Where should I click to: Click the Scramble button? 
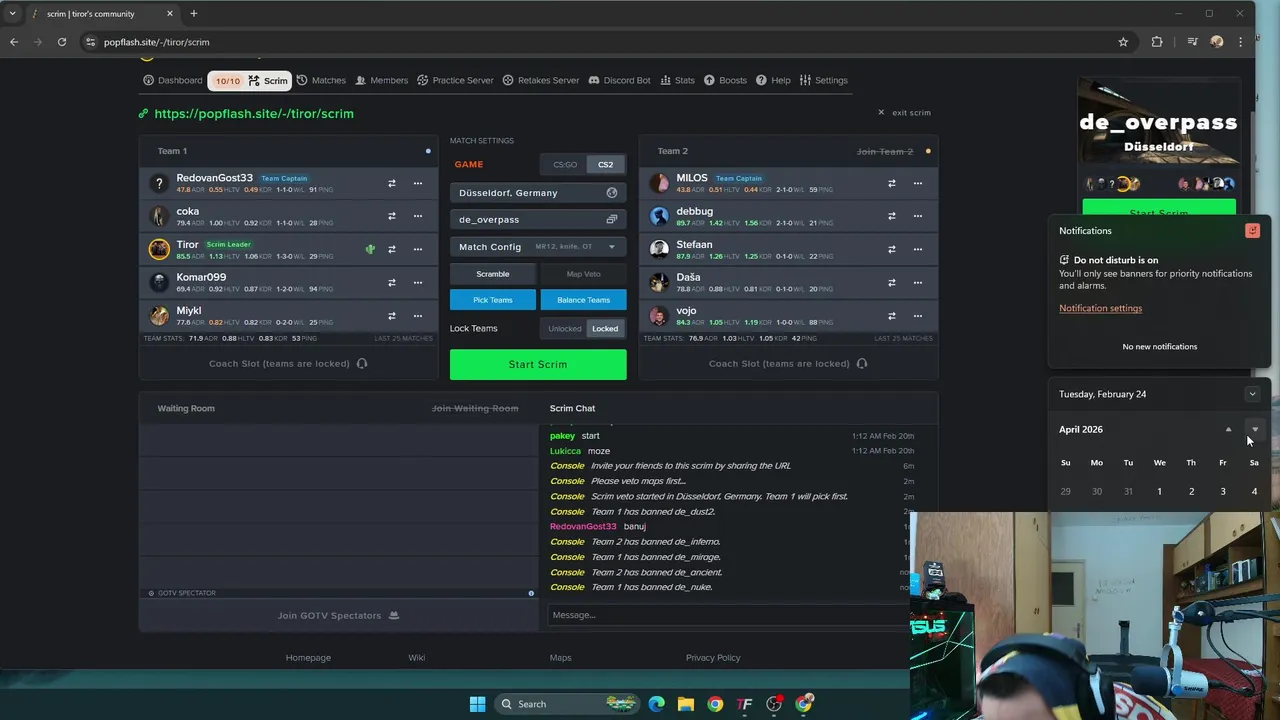click(493, 273)
